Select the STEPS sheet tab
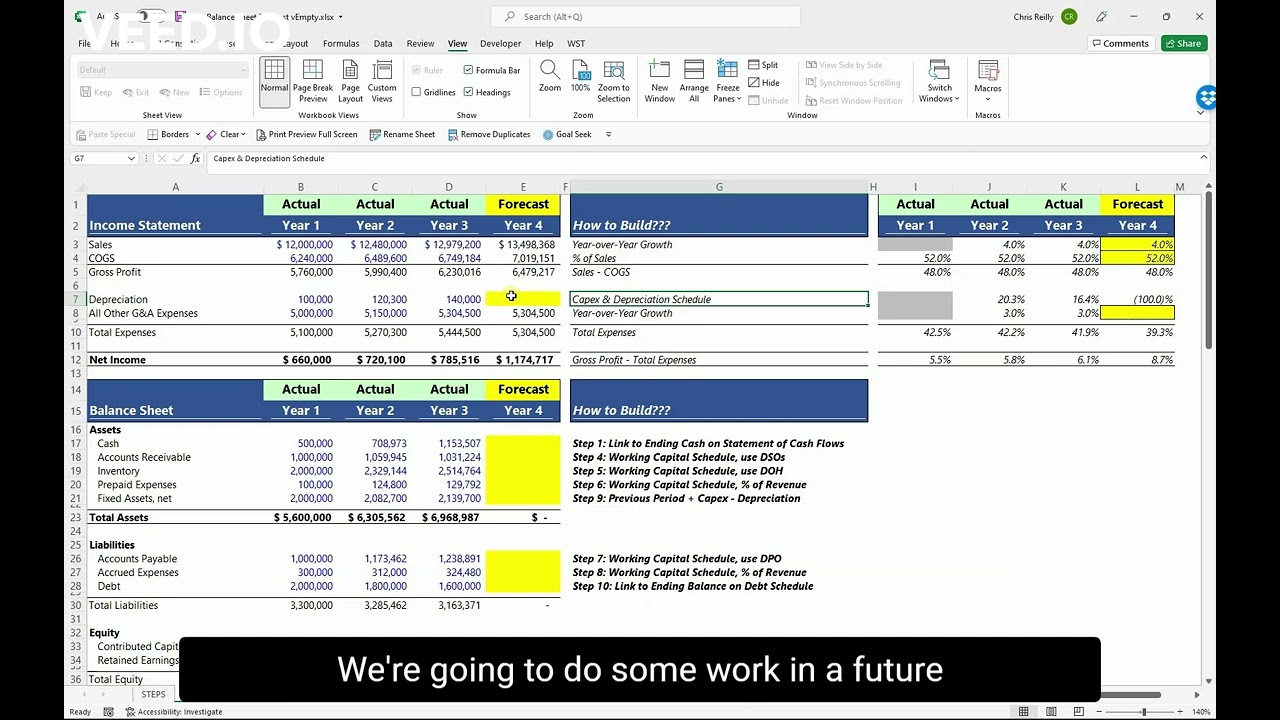Image resolution: width=1280 pixels, height=720 pixels. (x=153, y=694)
